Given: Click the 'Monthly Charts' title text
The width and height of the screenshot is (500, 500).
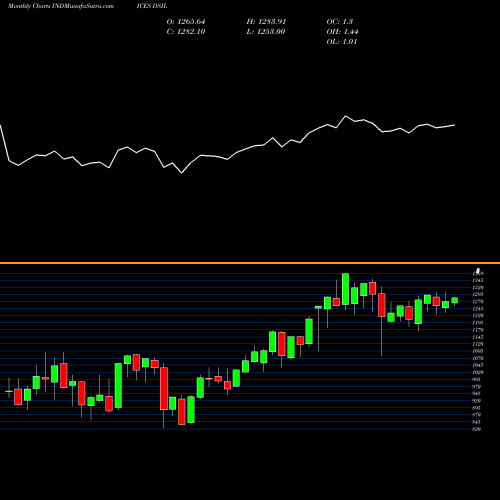Looking at the screenshot, I should point(29,6).
